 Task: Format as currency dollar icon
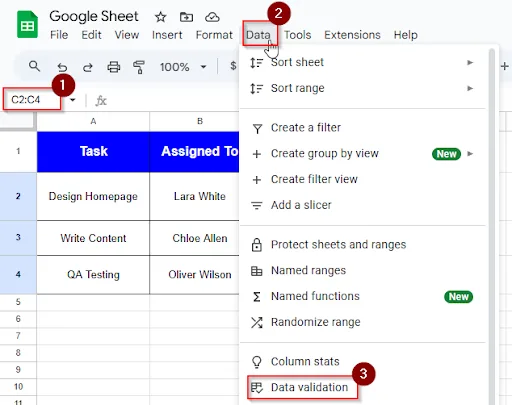point(233,66)
